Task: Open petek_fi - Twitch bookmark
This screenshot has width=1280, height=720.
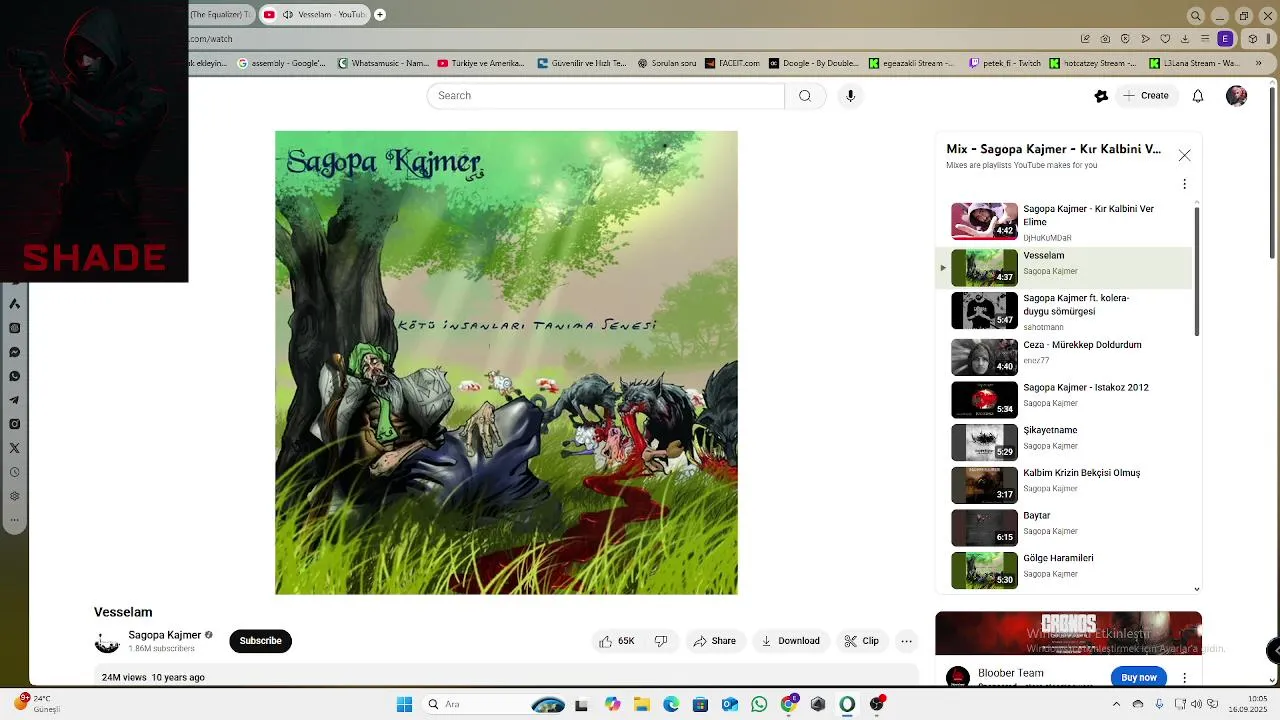Action: (1005, 63)
